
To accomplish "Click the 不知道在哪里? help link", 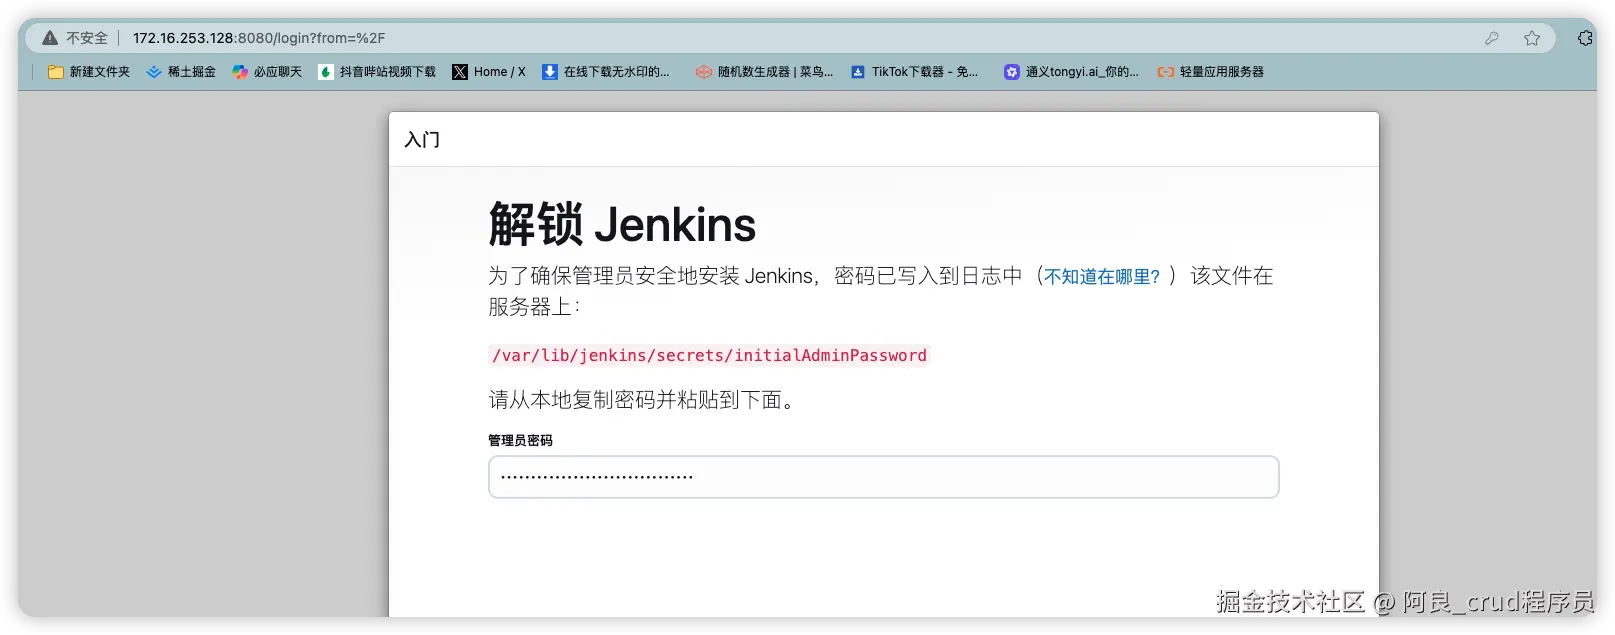I will point(1102,277).
